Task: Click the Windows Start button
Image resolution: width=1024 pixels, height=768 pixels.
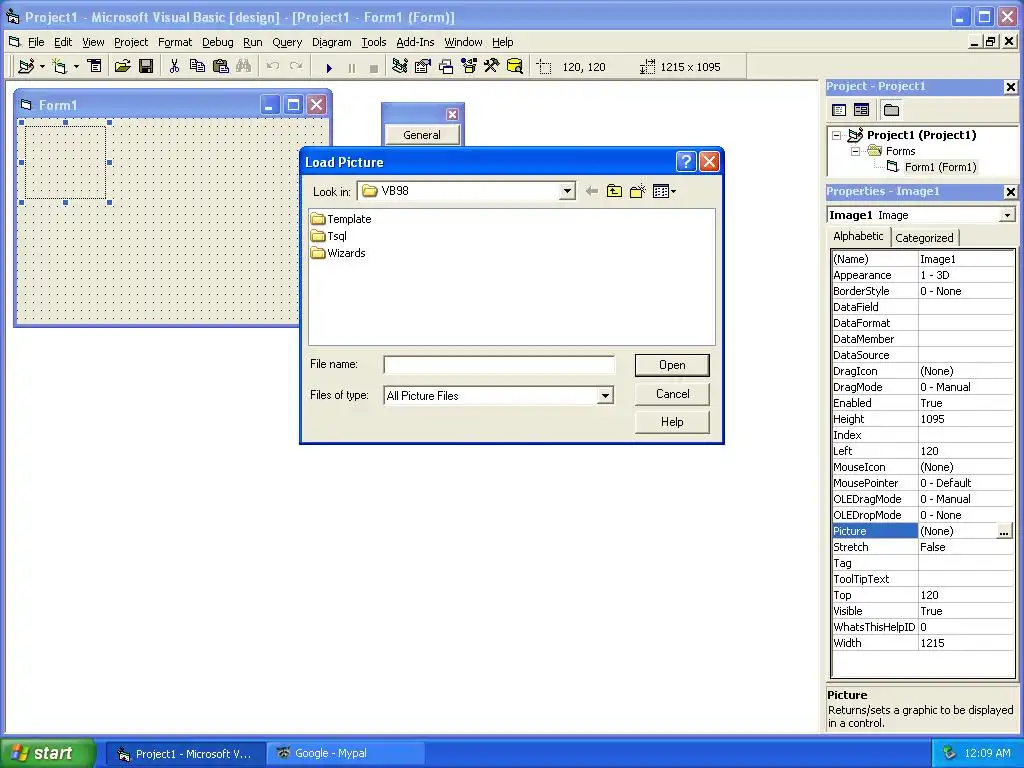Action: pos(46,753)
